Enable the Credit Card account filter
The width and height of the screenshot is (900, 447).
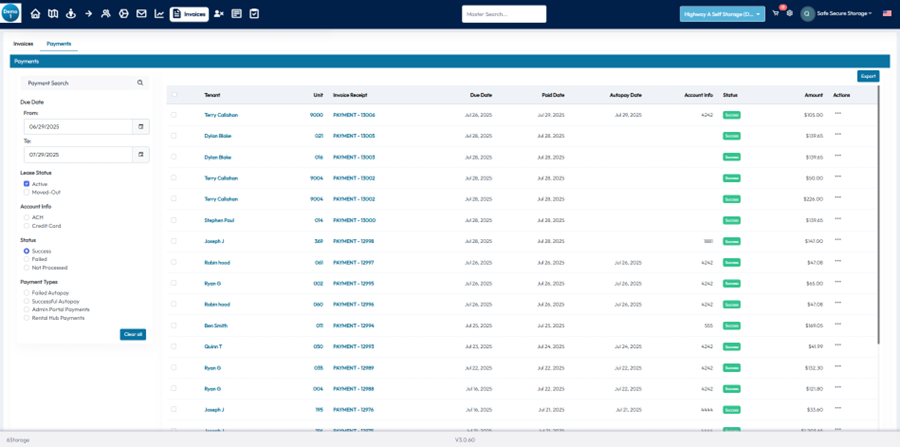click(x=26, y=226)
